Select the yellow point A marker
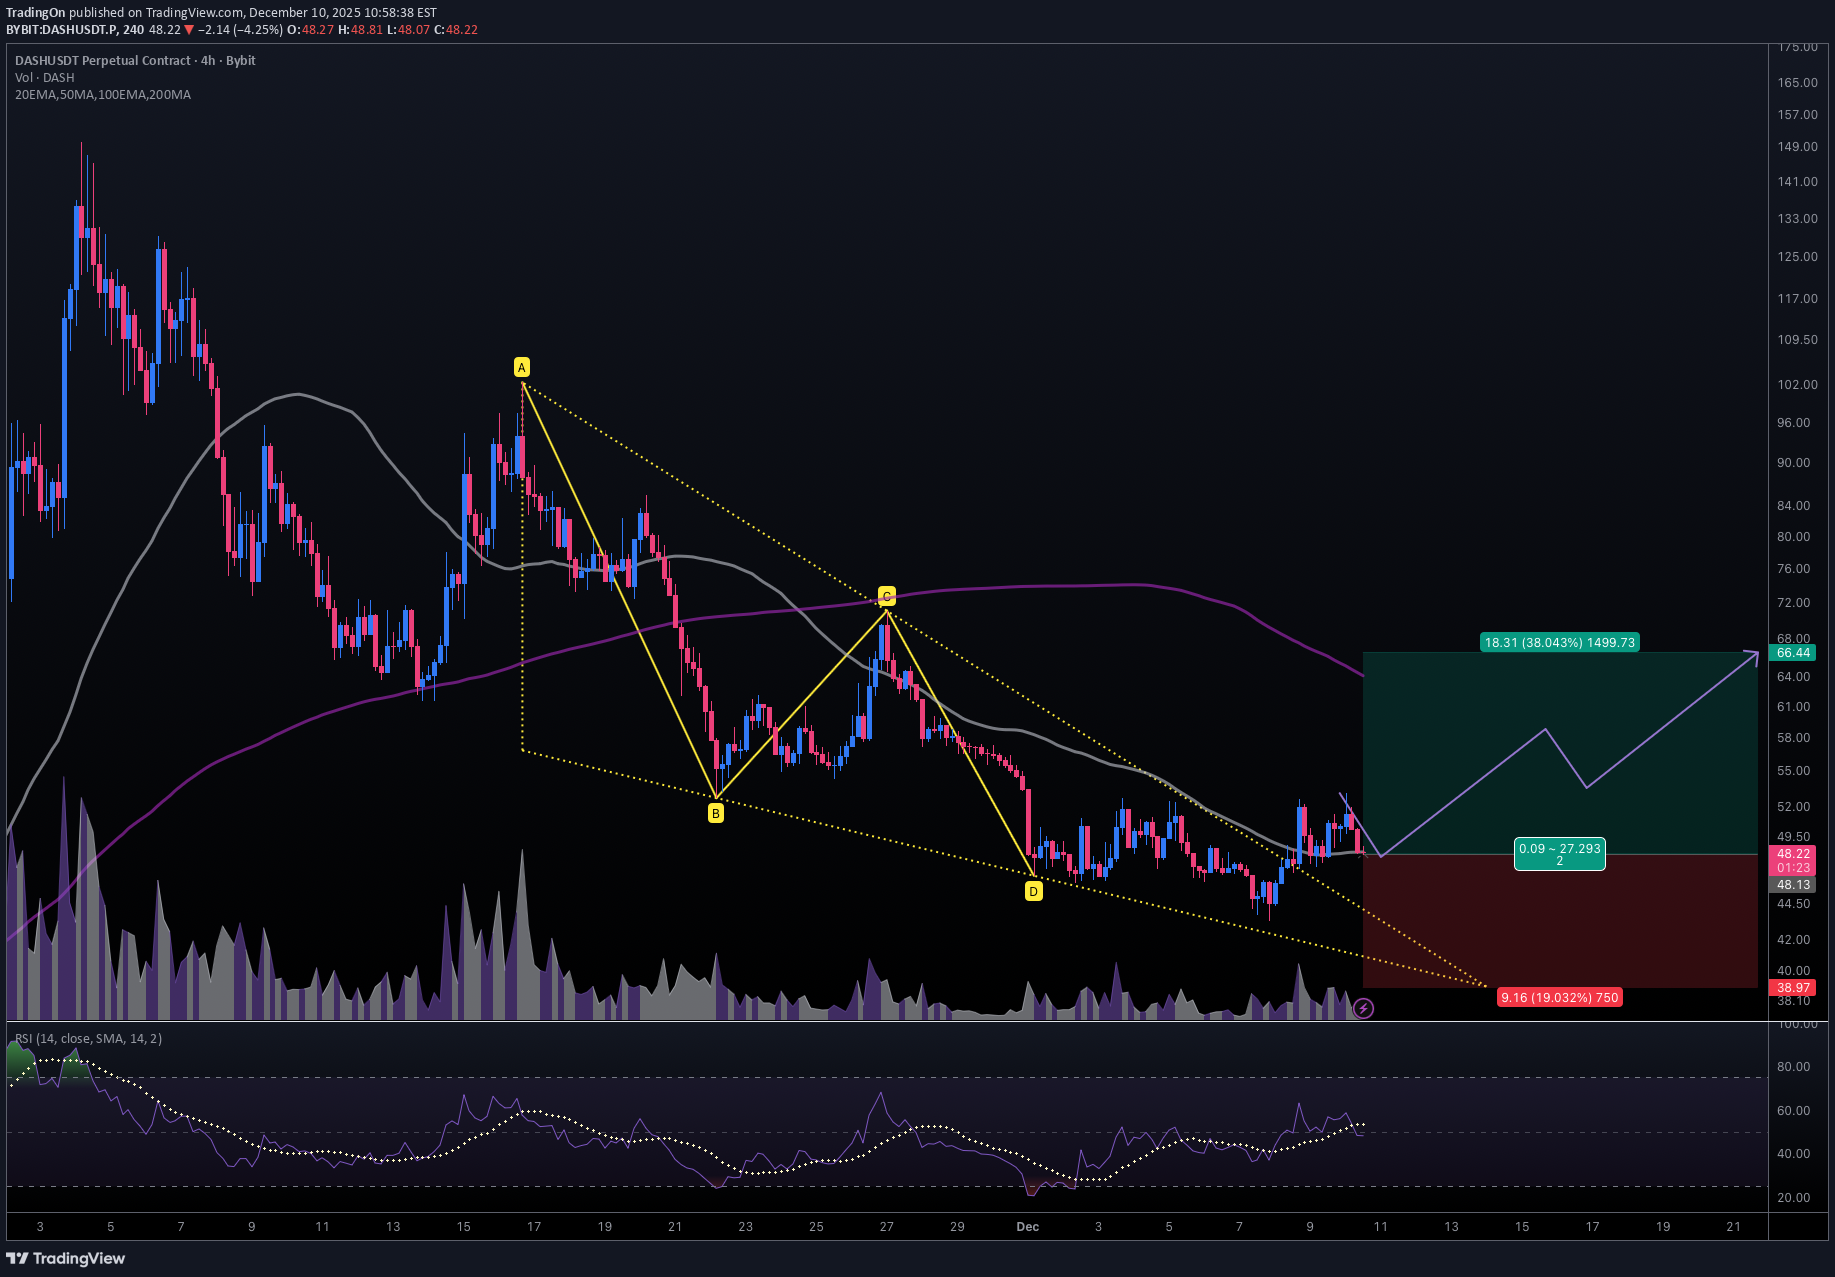This screenshot has height=1277, width=1835. (521, 367)
